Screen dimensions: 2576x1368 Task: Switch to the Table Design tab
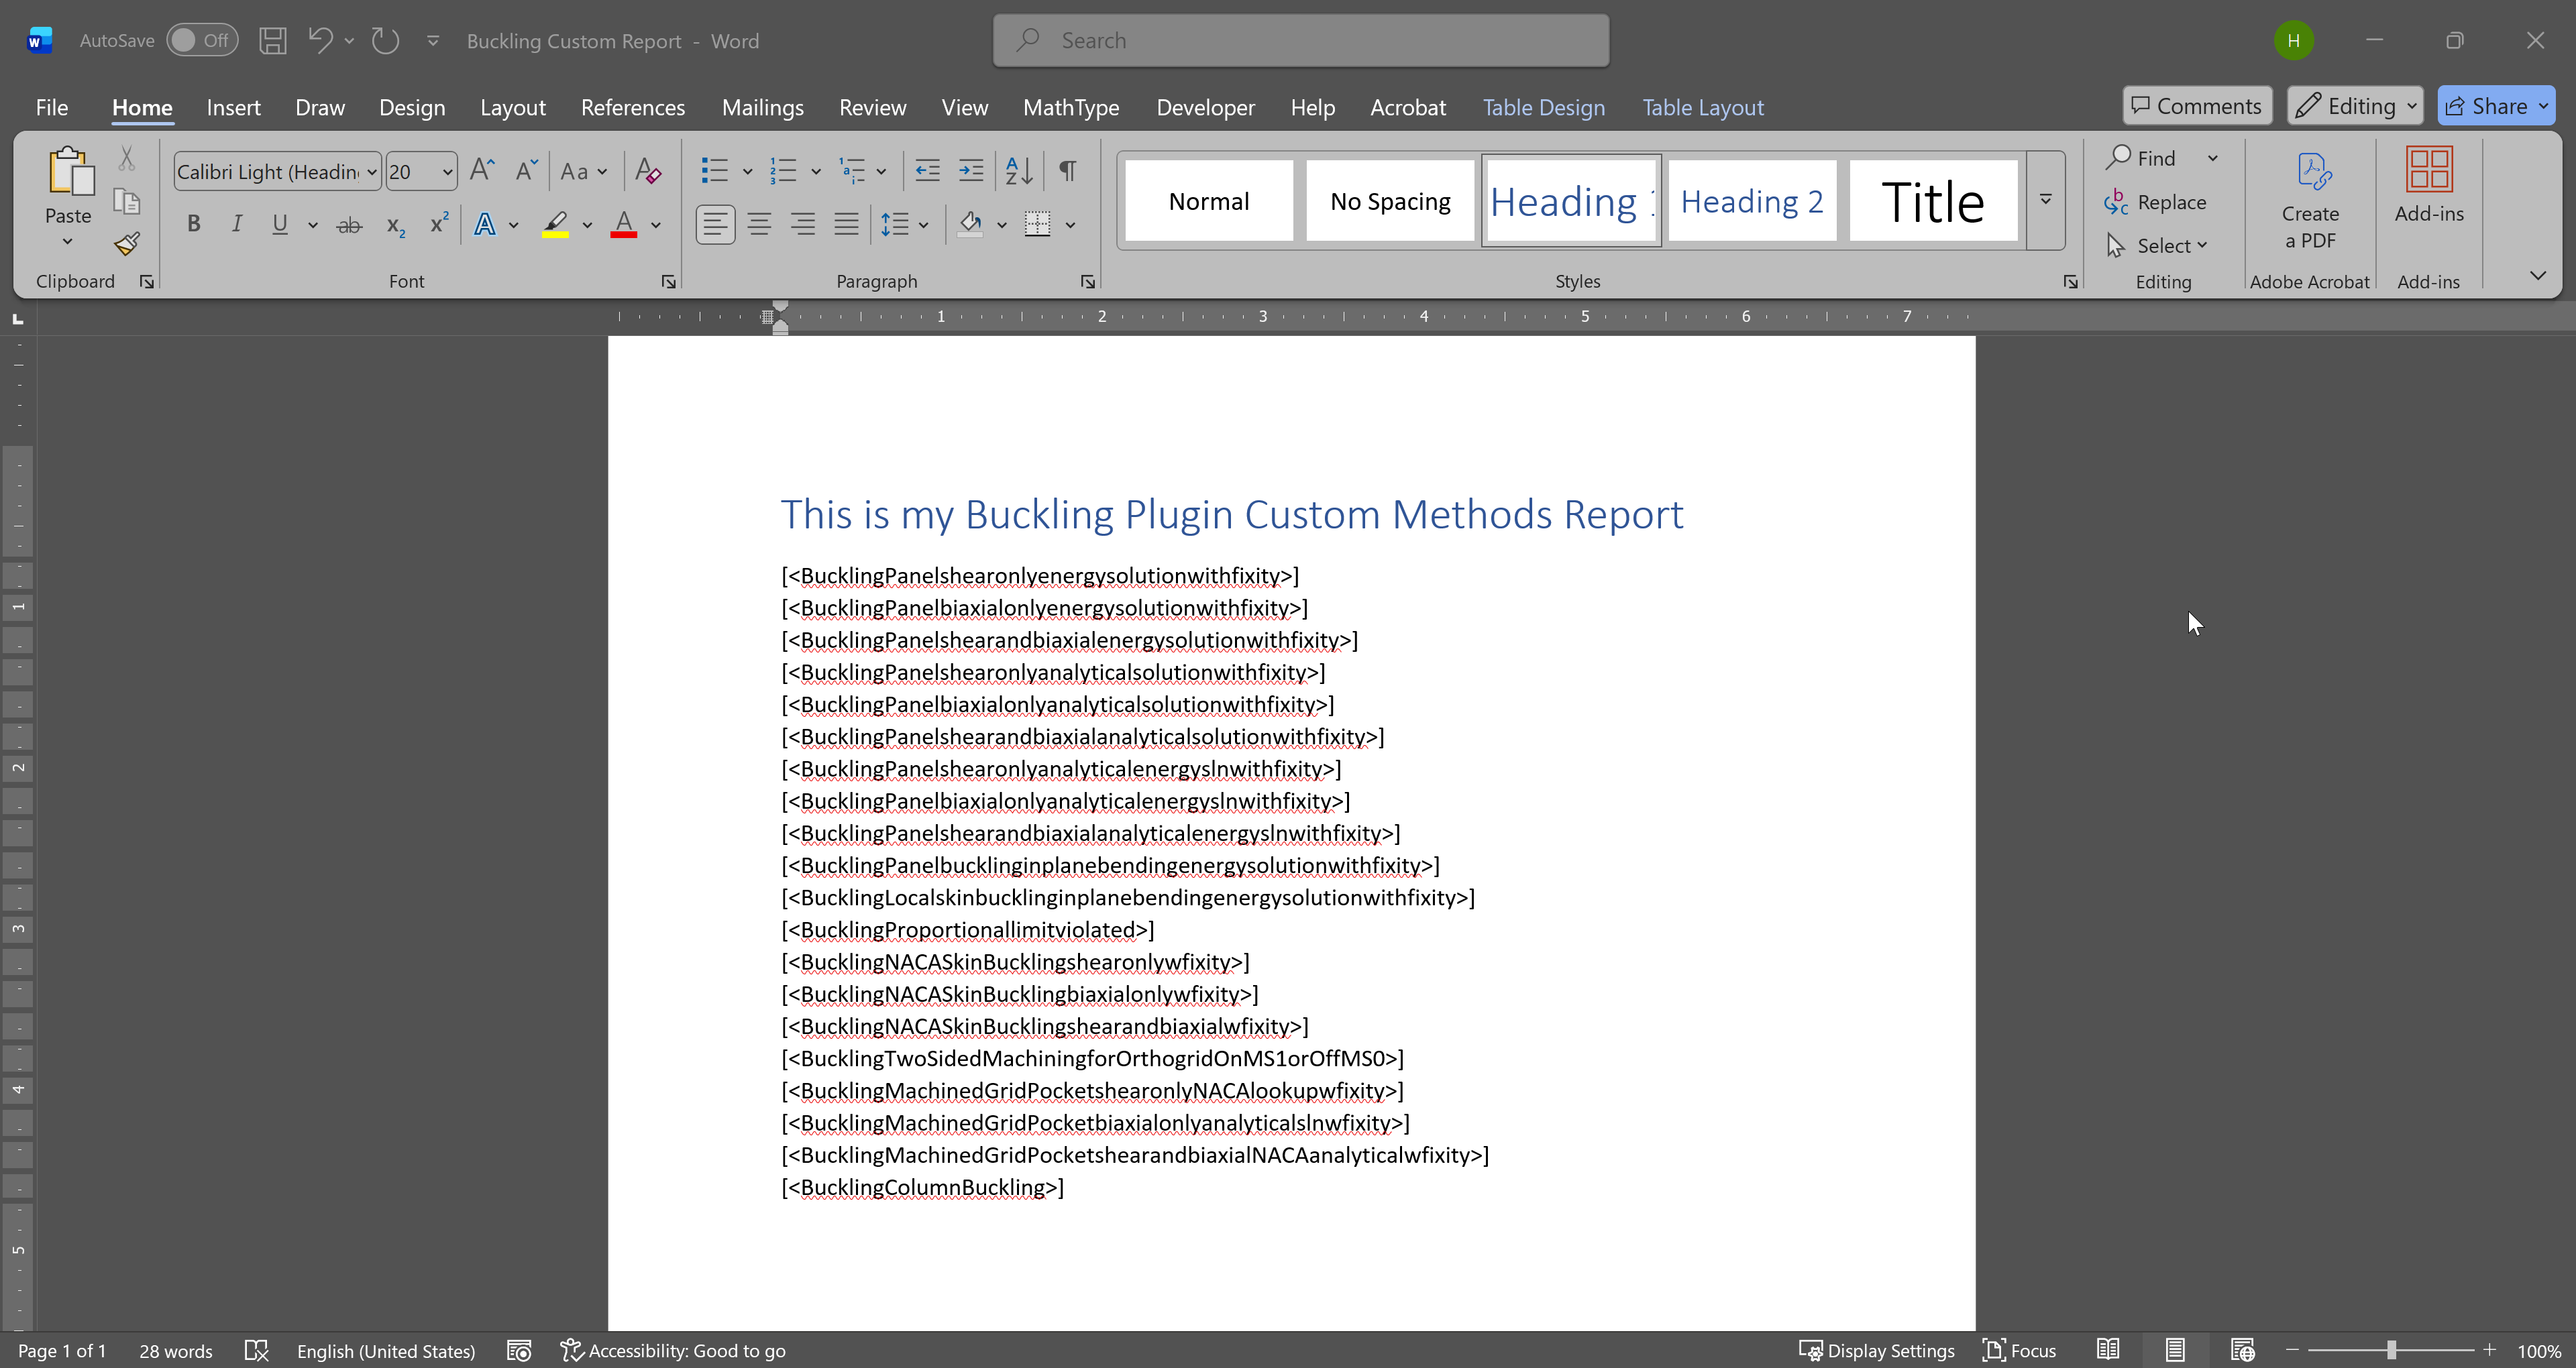[x=1544, y=107]
